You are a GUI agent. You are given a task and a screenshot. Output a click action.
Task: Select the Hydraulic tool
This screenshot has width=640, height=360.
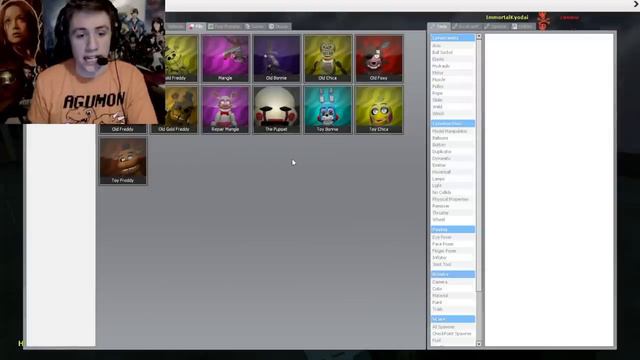453,66
